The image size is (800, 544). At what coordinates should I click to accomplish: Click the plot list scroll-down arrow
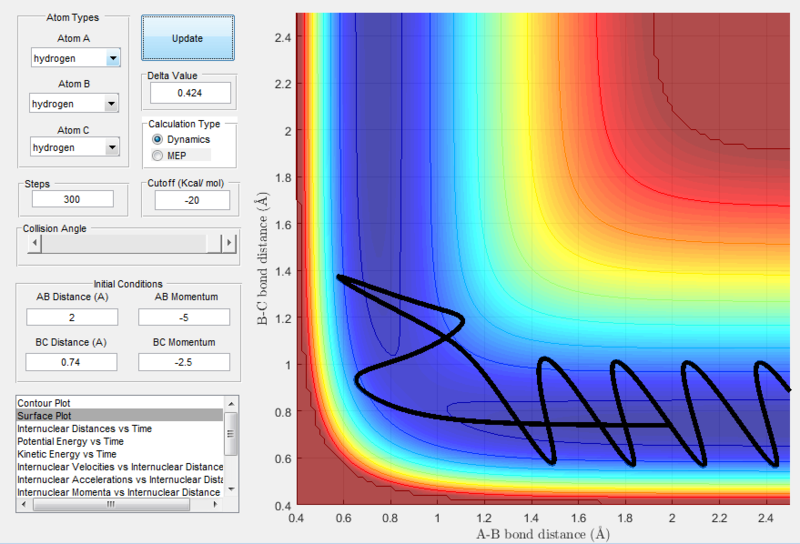231,489
